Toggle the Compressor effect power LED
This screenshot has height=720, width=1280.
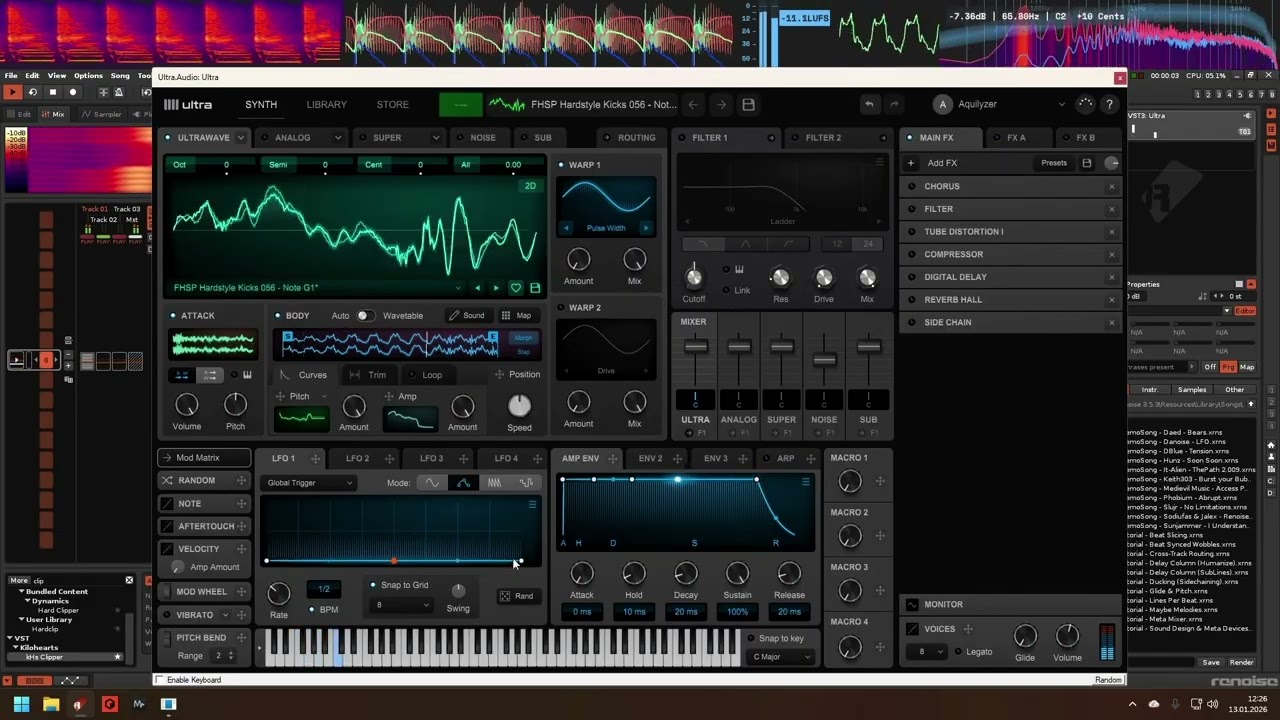coord(913,255)
